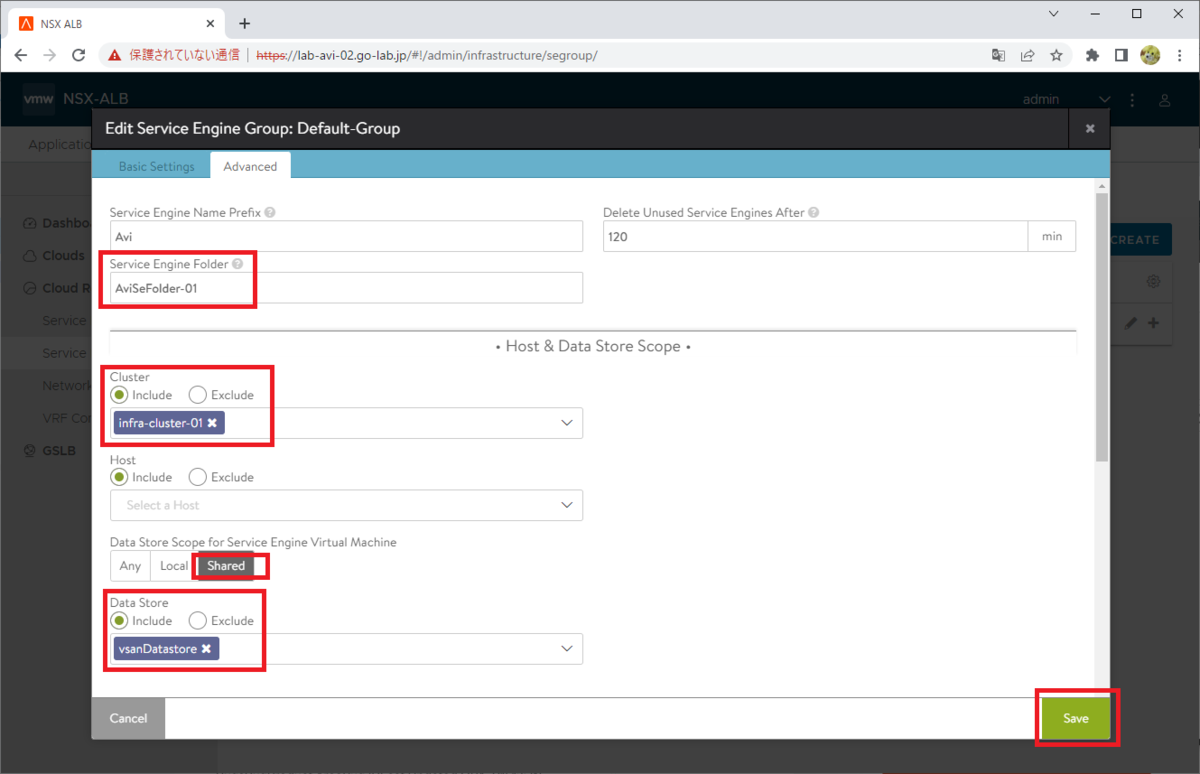Click the Service Engine Name Prefix field
The height and width of the screenshot is (774, 1200).
click(346, 237)
